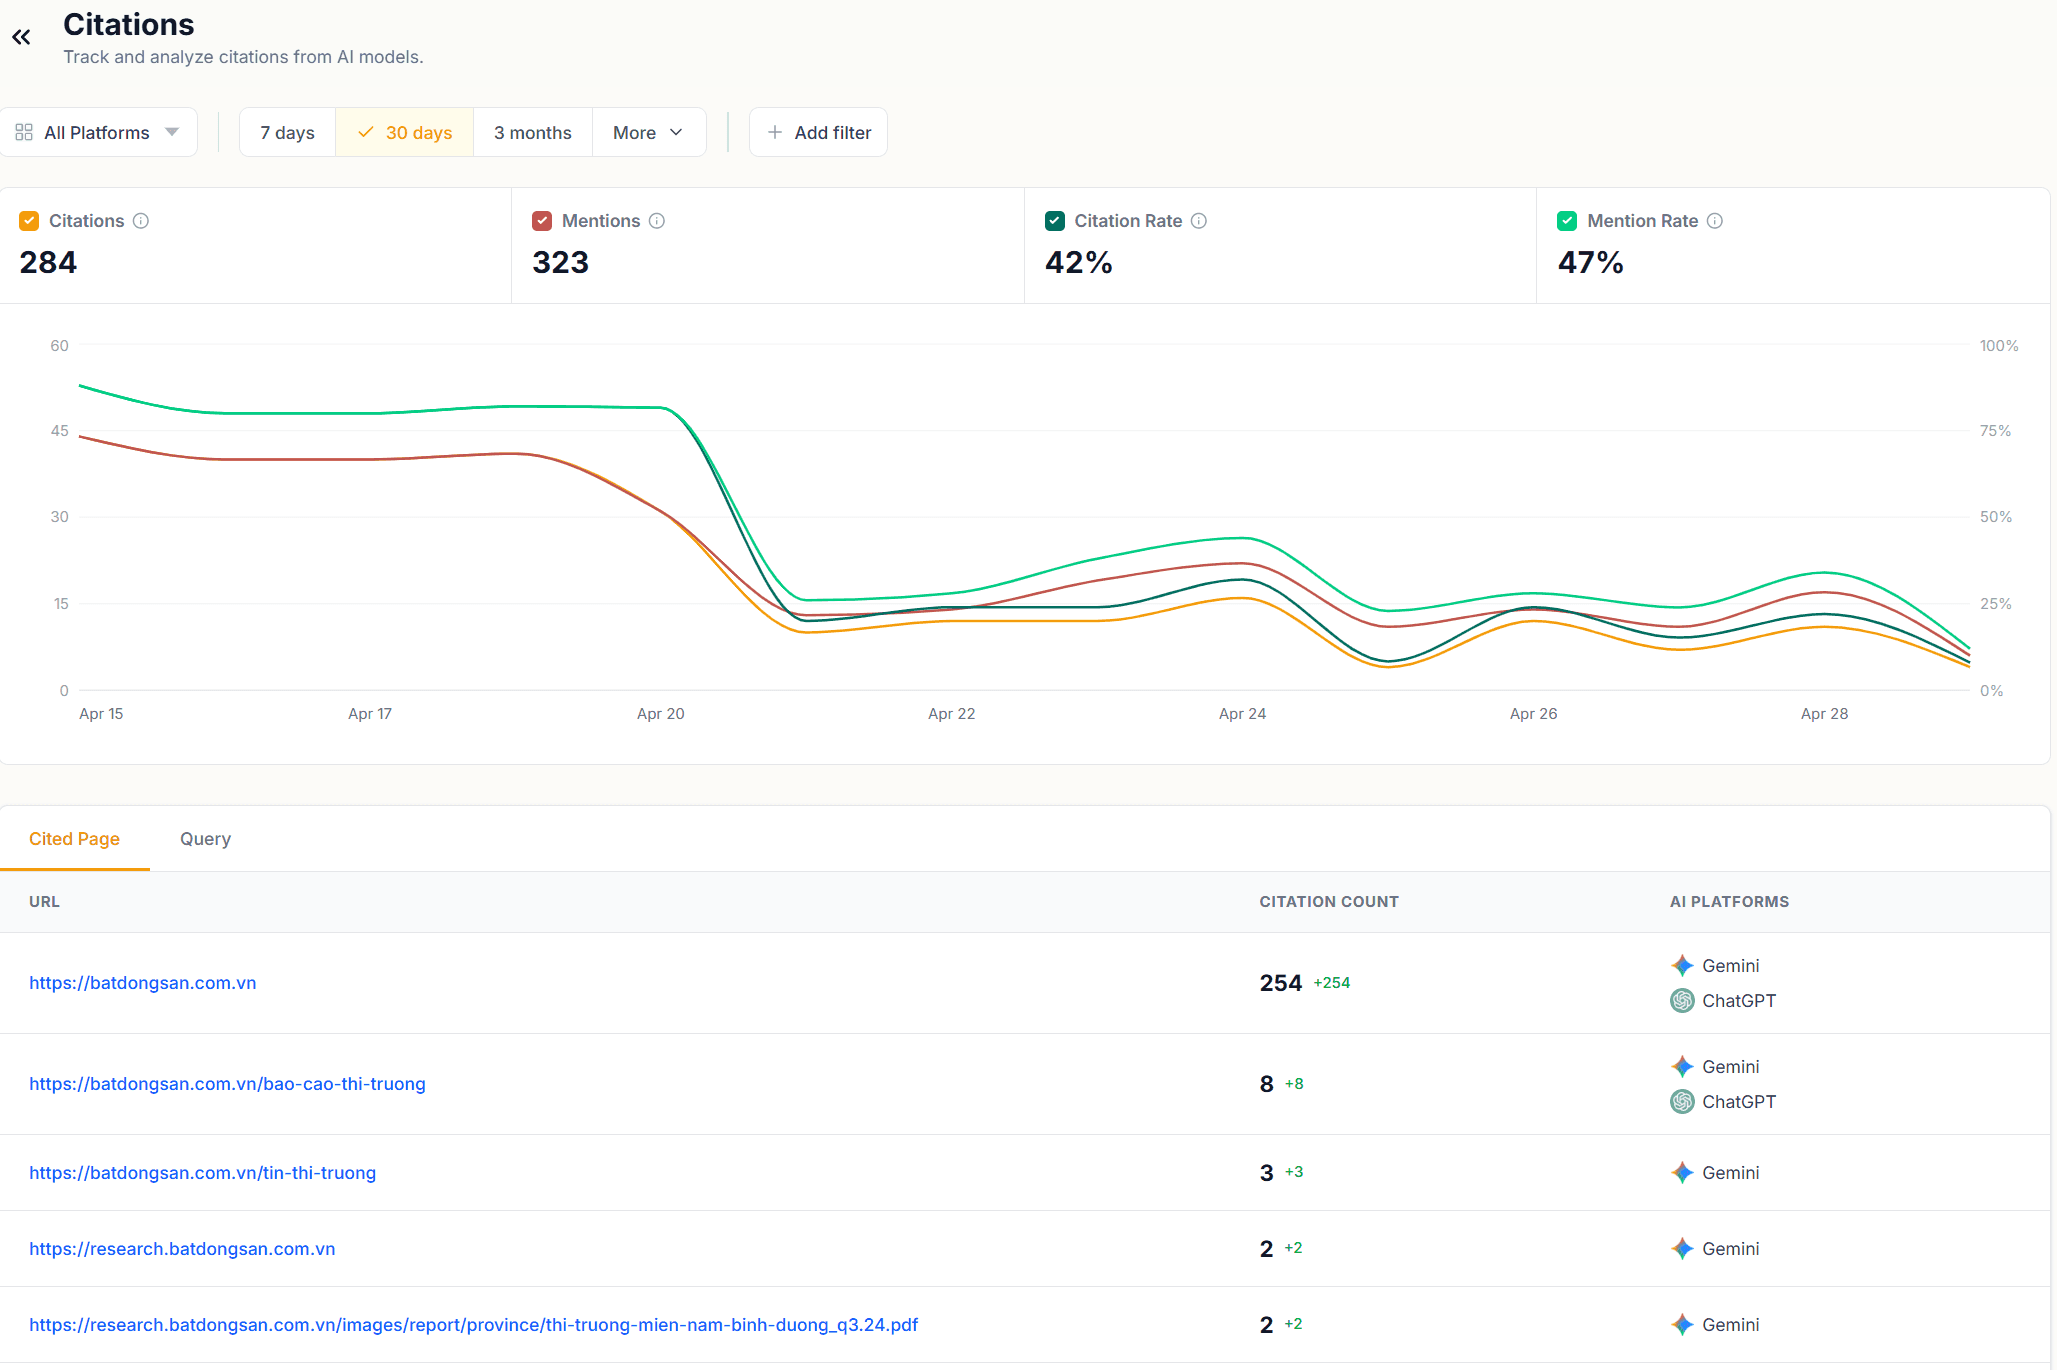Collapse sidebar with double-chevron icon
This screenshot has height=1370, width=2057.
point(21,38)
